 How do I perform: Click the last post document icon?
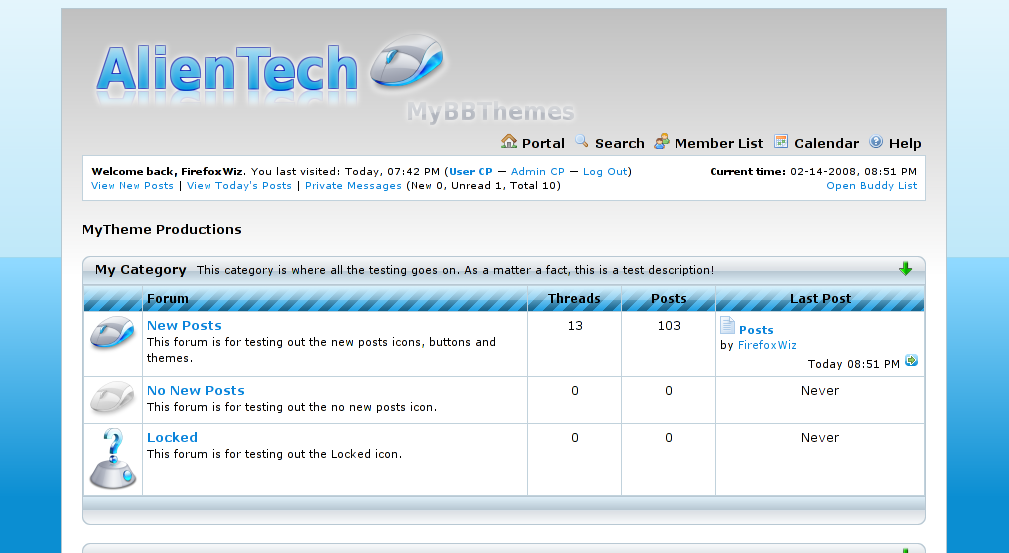(727, 326)
